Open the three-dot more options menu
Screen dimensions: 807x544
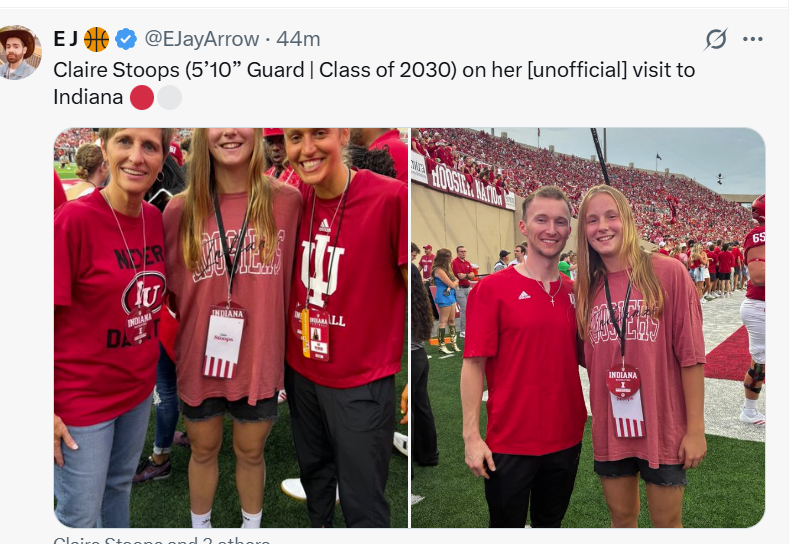coord(752,39)
